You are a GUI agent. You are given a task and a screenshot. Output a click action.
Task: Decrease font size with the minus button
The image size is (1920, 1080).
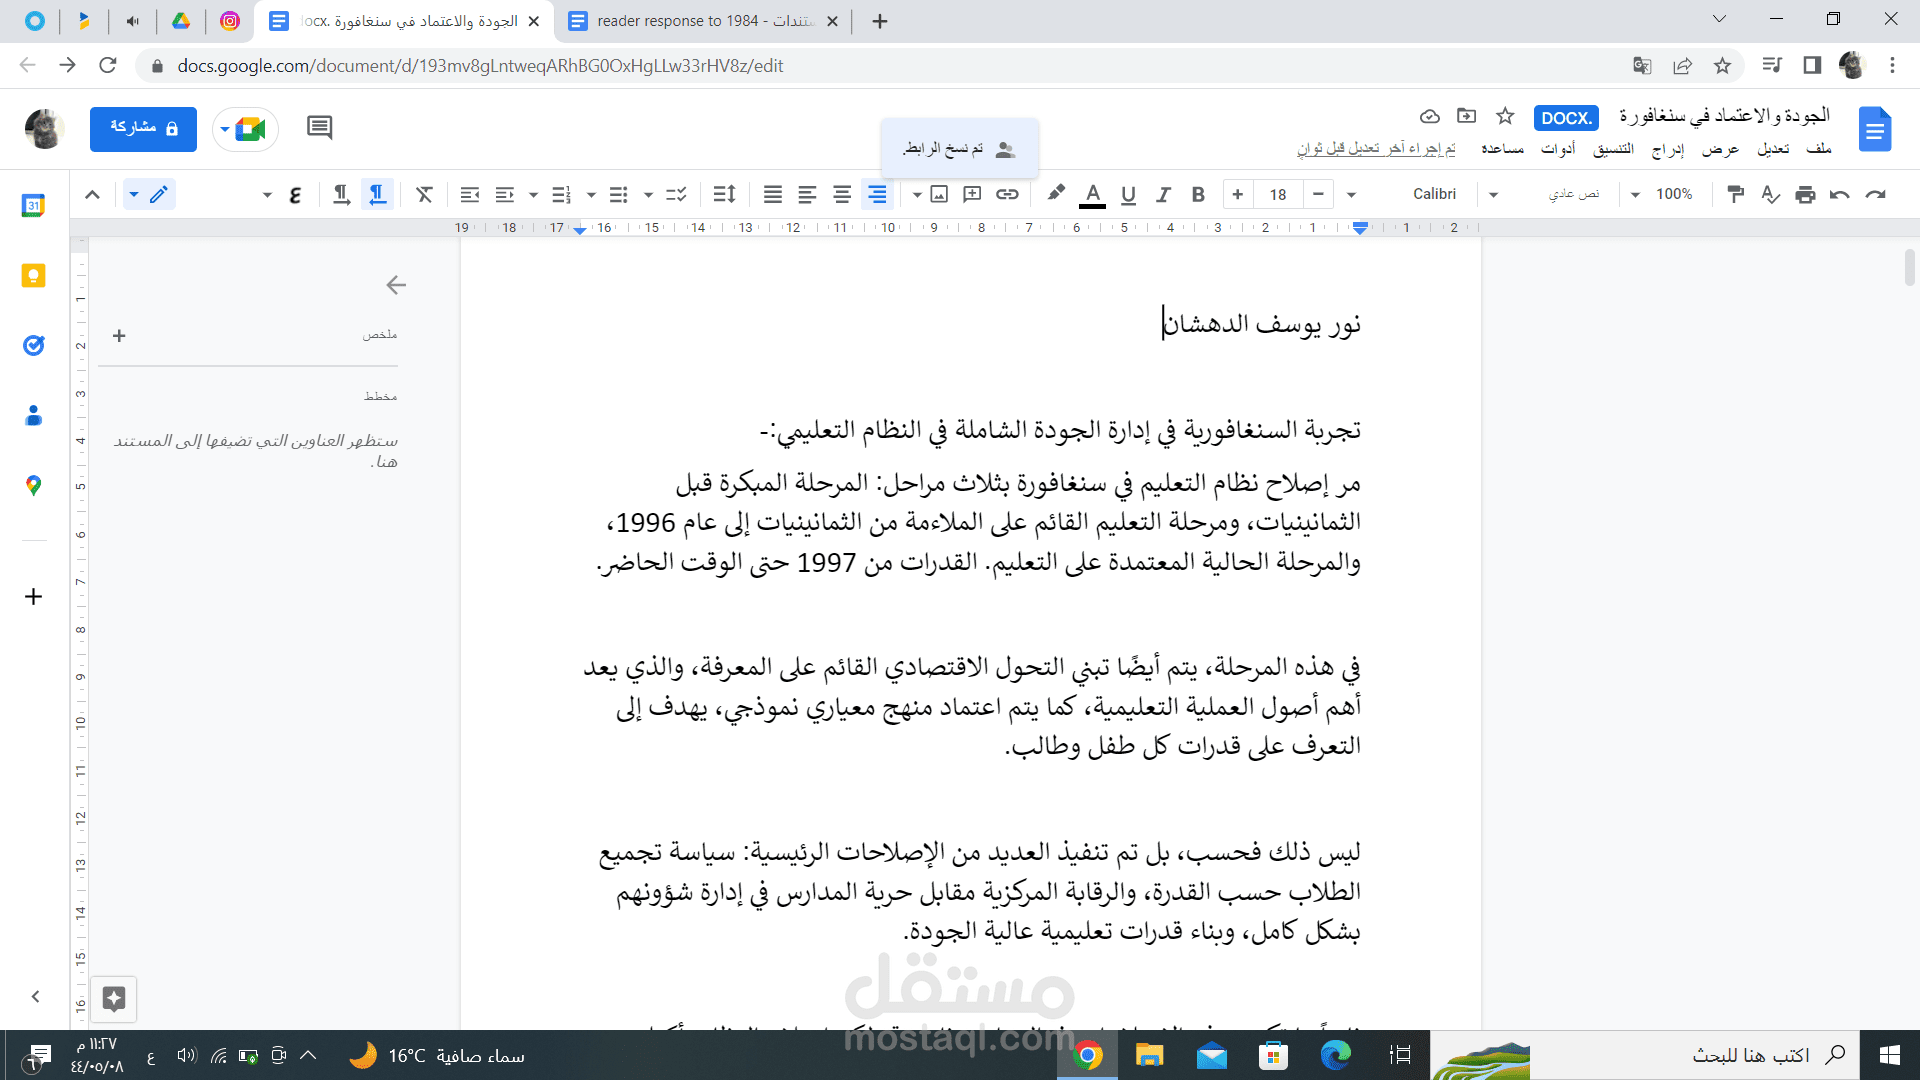click(1318, 194)
